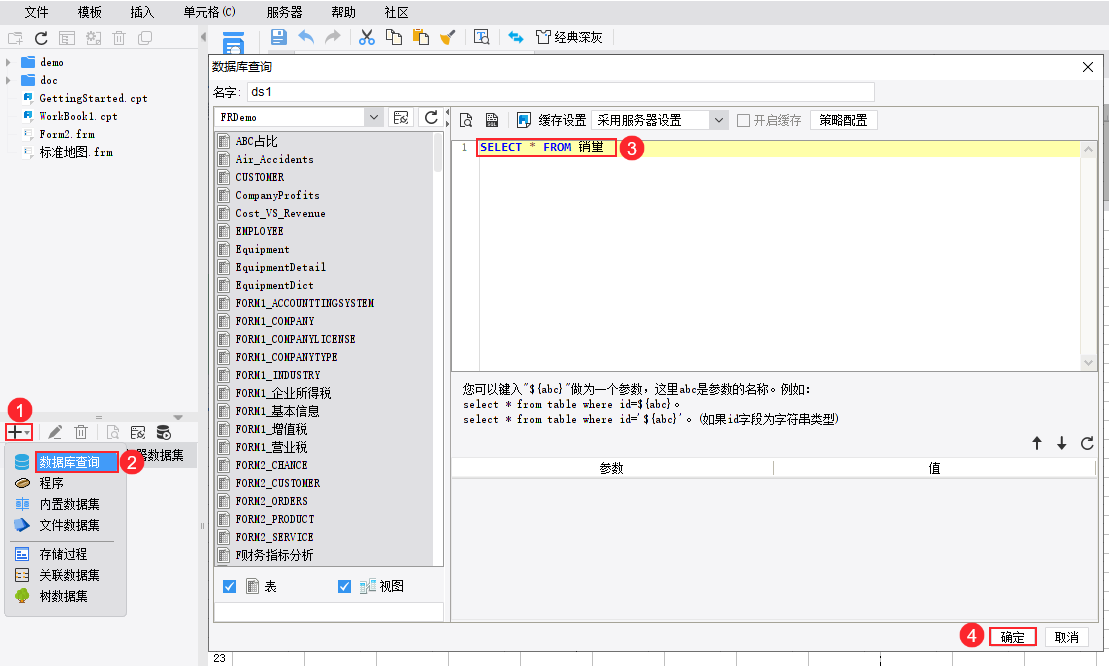1109x666 pixels.
Task: Click the edit pencil icon in dataset panel
Action: [55, 432]
